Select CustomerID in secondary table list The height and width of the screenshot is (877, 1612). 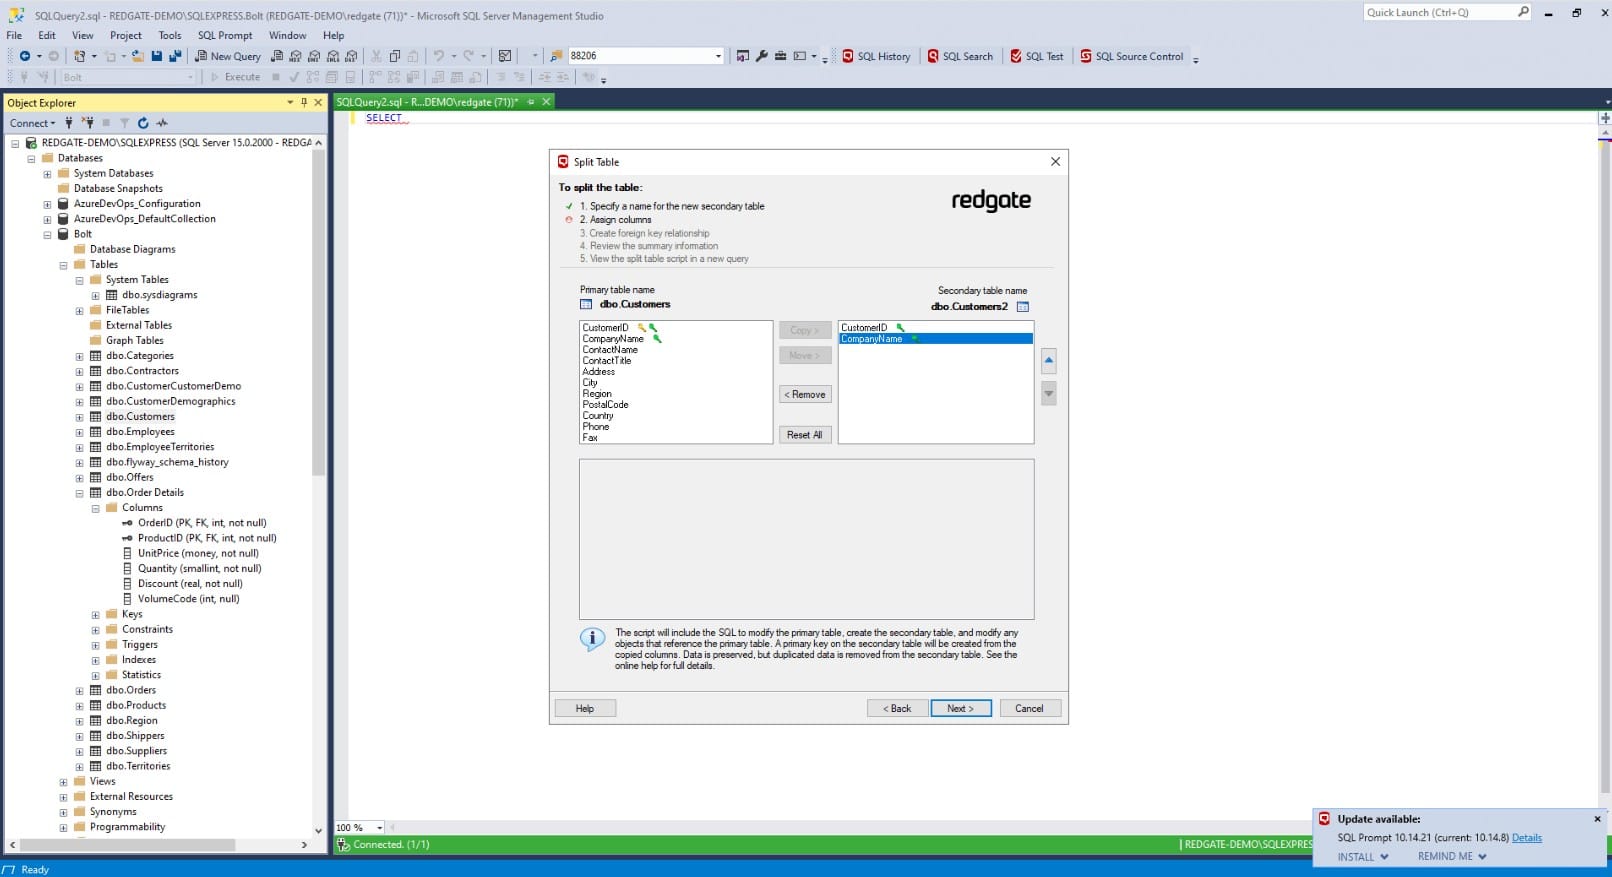864,328
